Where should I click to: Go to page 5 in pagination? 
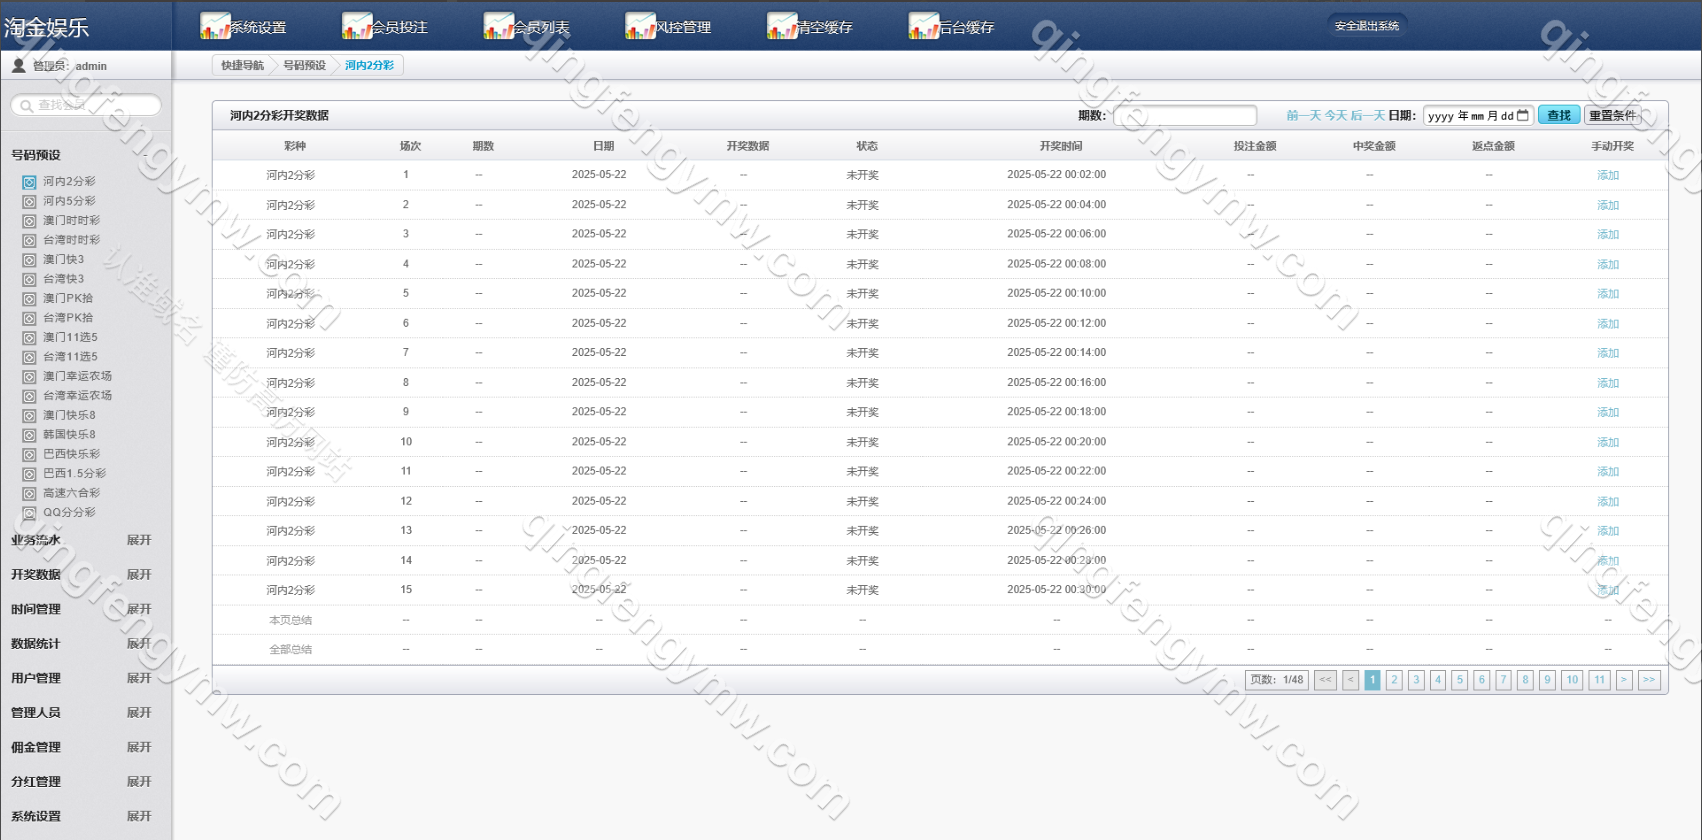1459,680
